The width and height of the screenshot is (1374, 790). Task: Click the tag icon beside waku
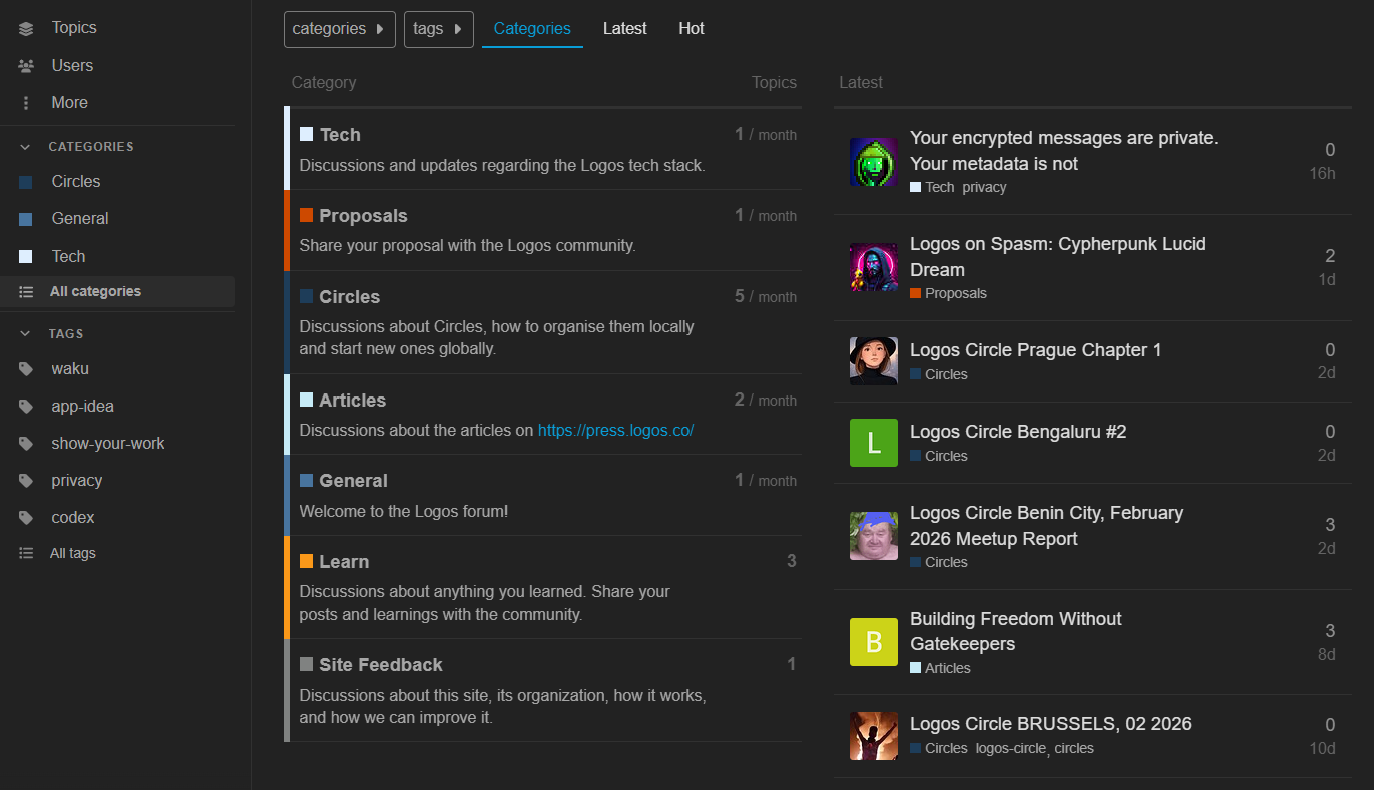[26, 369]
